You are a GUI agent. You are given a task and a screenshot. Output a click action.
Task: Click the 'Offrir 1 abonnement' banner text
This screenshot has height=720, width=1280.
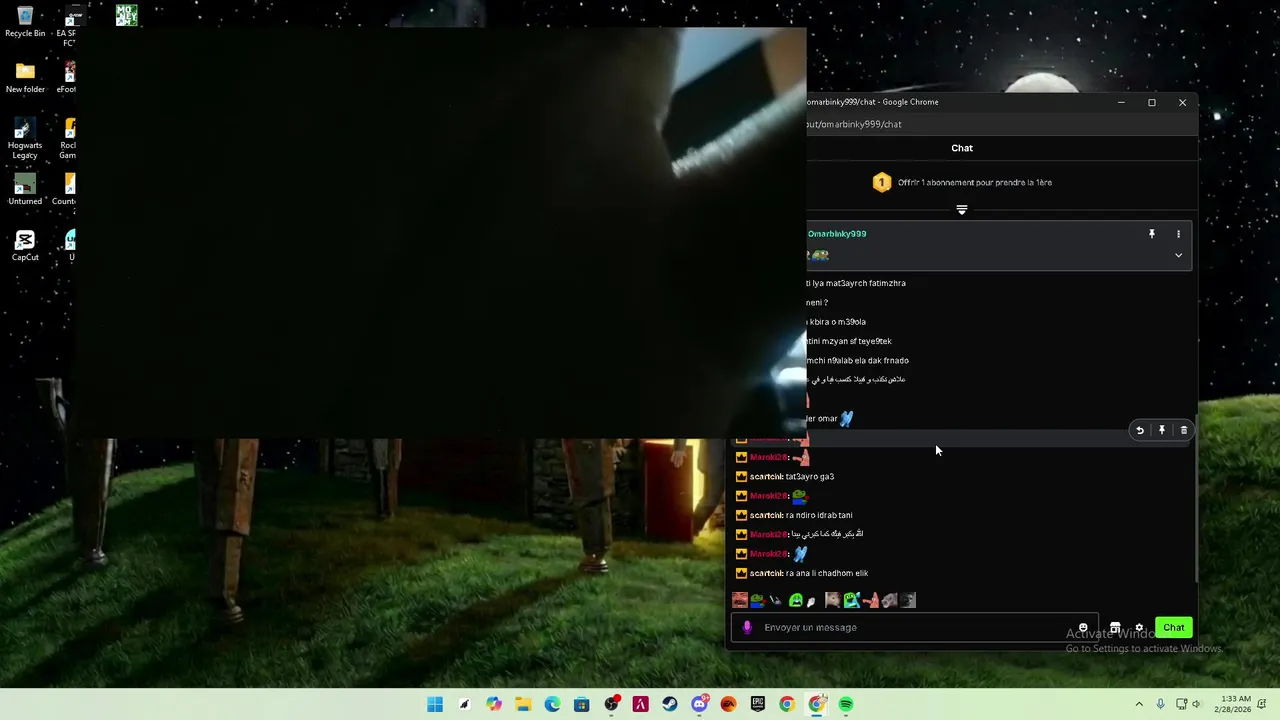click(x=975, y=183)
